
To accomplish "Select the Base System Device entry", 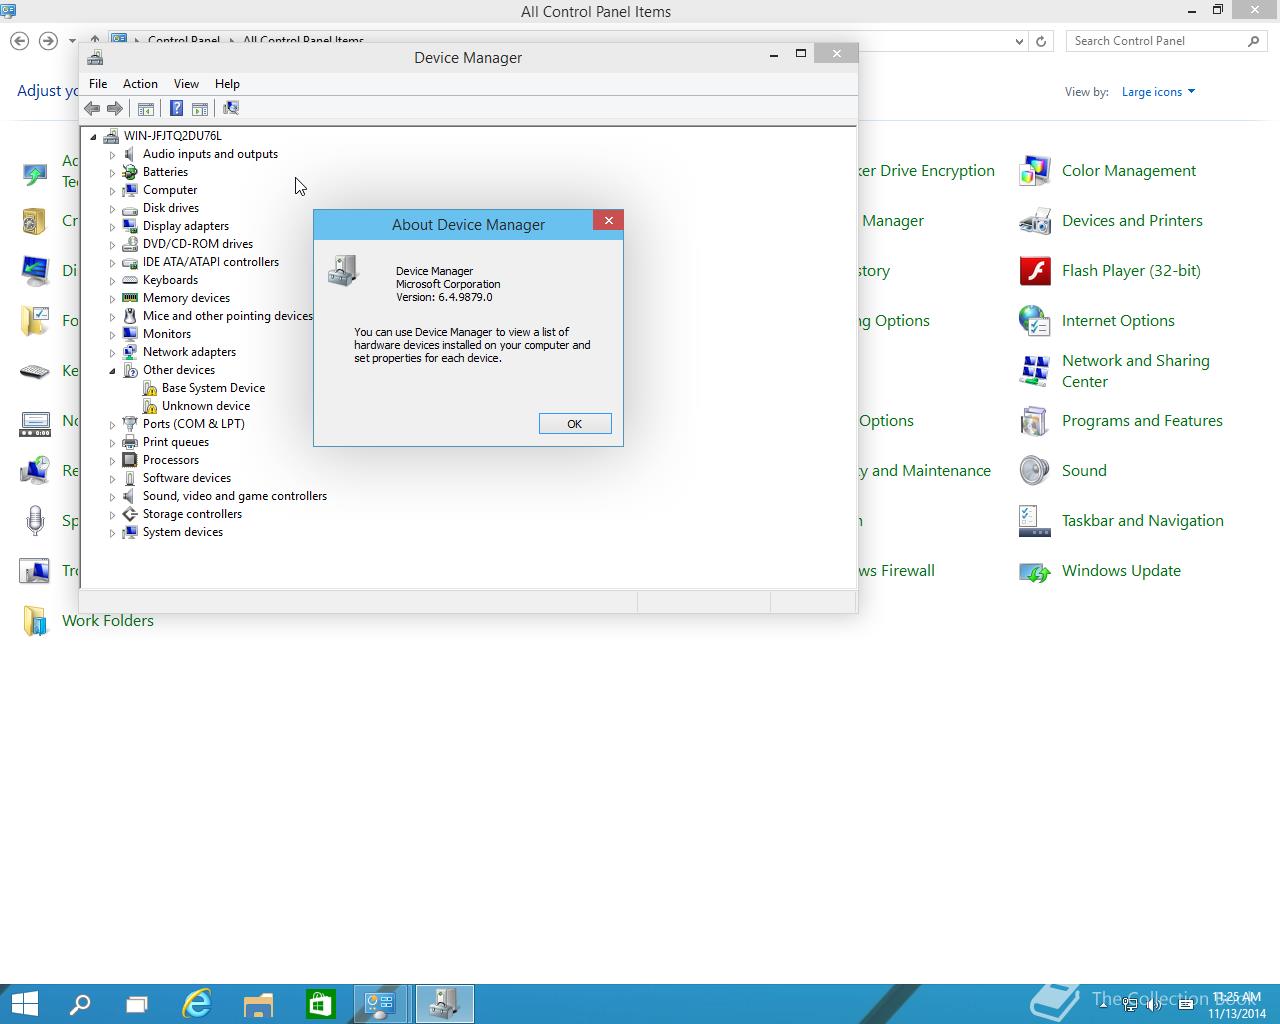I will pos(213,388).
